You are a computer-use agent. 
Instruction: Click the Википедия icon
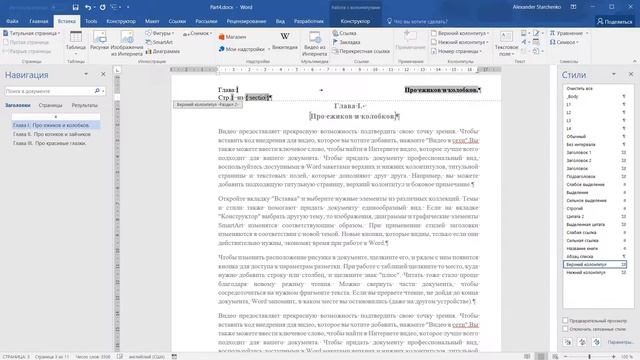click(x=284, y=41)
